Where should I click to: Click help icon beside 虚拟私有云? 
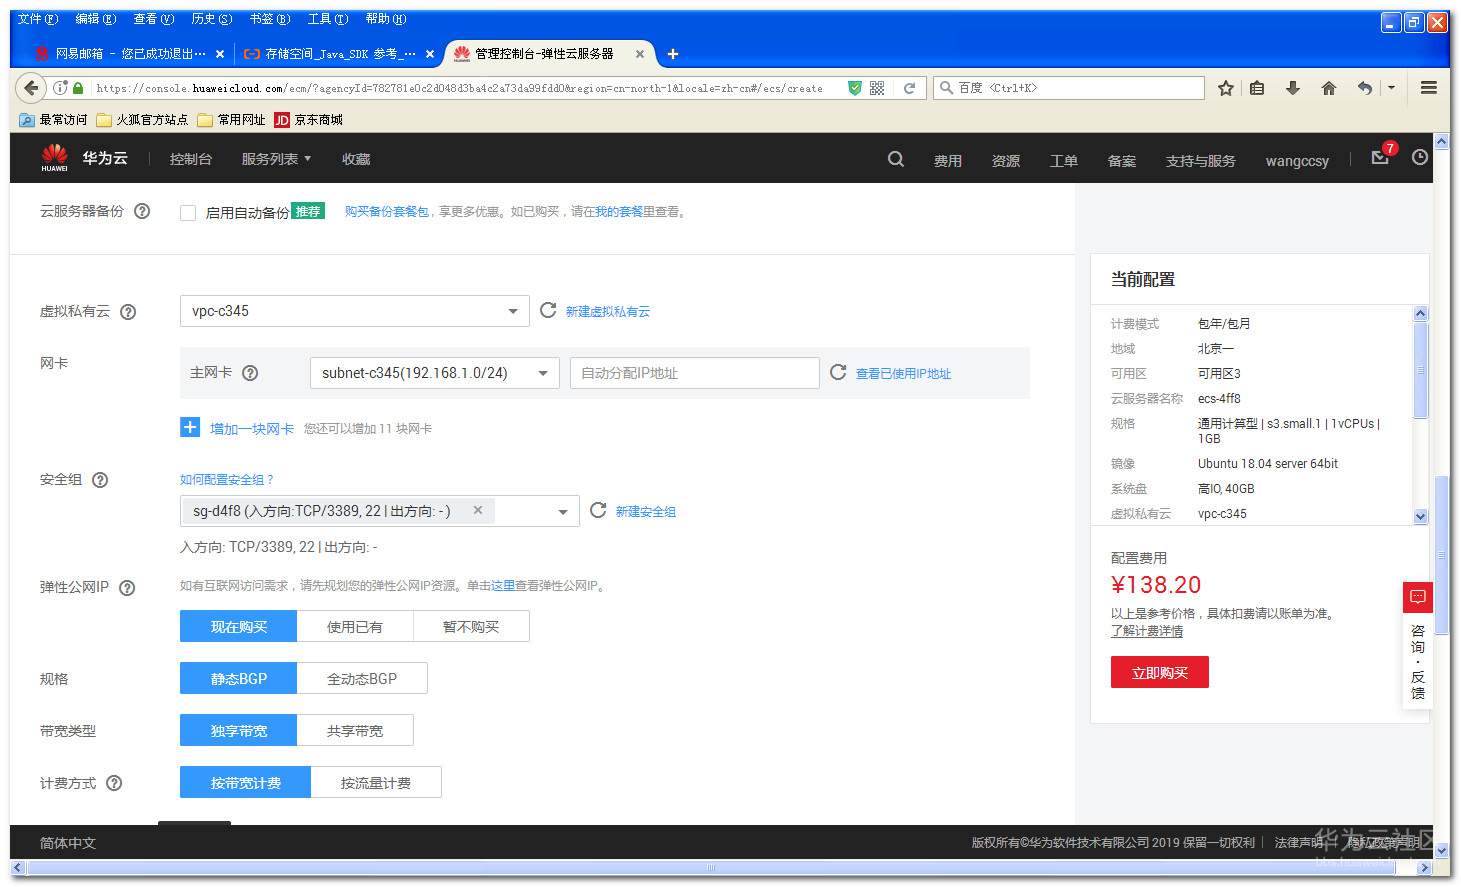(x=128, y=311)
